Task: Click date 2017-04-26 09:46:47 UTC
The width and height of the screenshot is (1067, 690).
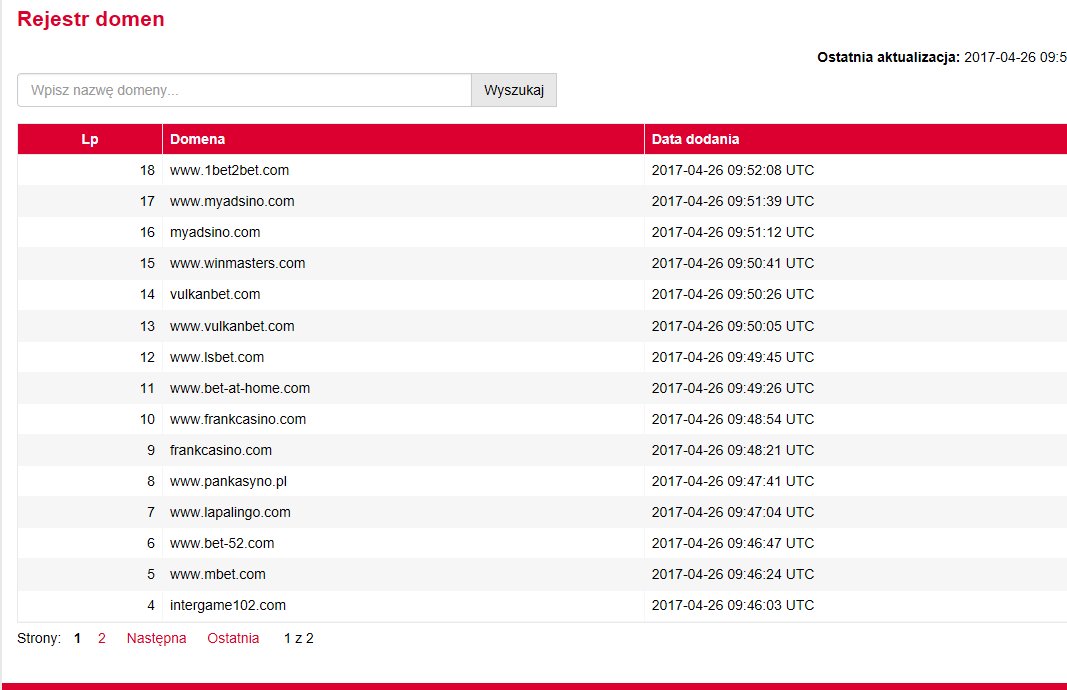Action: [x=733, y=543]
